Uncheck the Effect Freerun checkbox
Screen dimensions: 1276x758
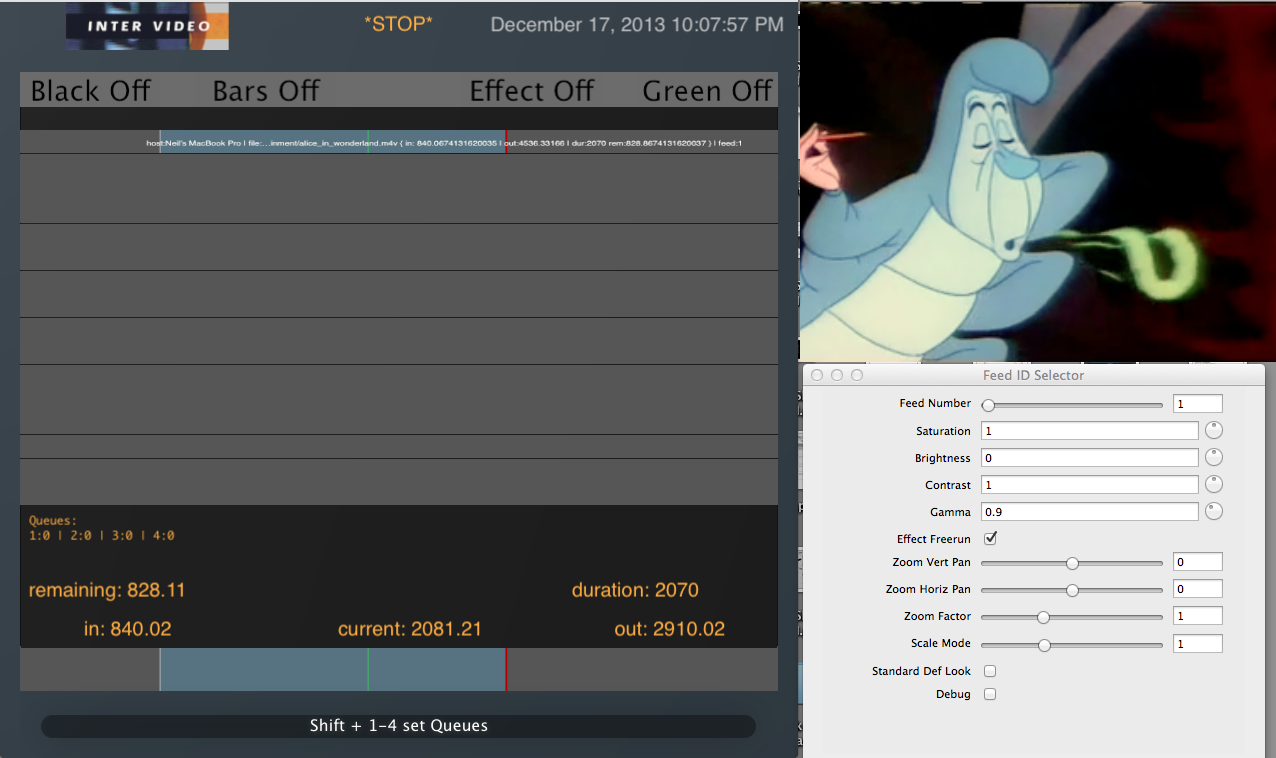990,539
